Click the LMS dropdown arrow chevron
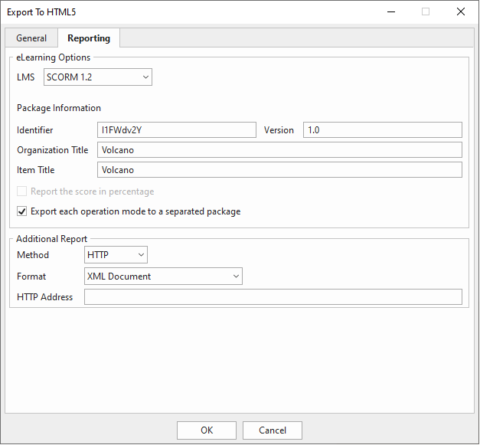The width and height of the screenshot is (480, 445). pos(146,77)
